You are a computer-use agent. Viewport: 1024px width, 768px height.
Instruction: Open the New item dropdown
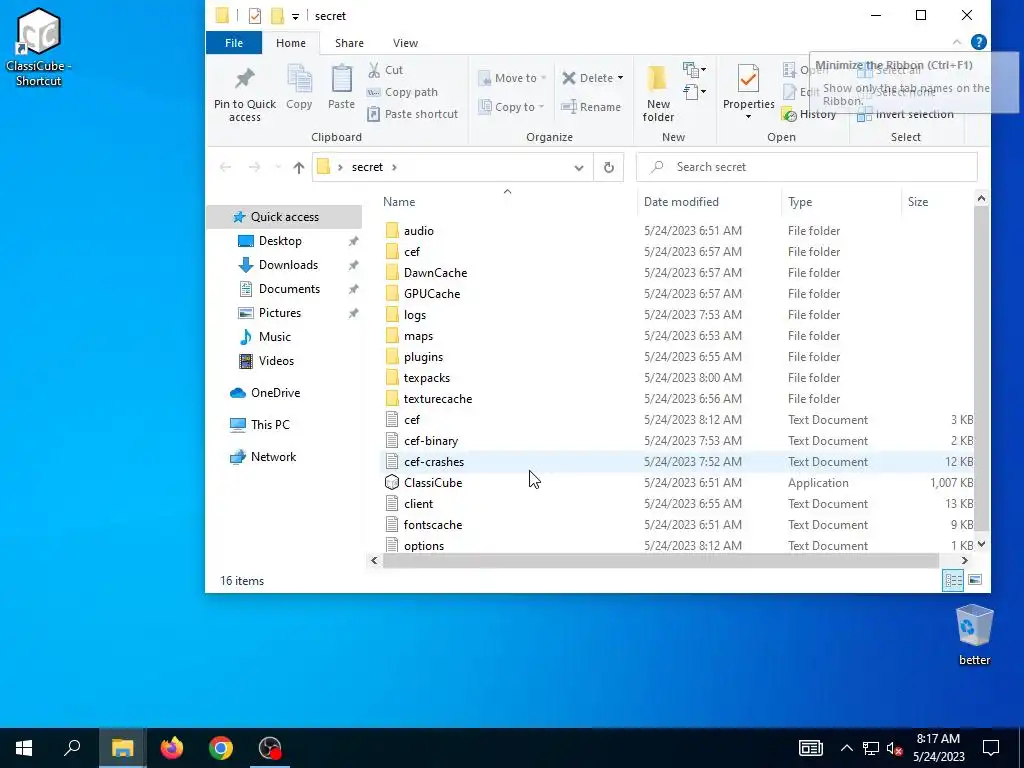point(694,69)
